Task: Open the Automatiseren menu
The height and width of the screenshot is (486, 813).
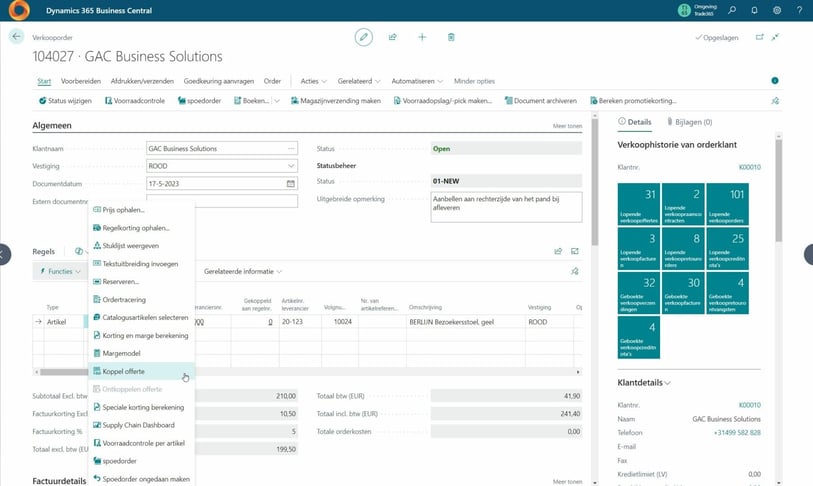Action: coord(417,81)
